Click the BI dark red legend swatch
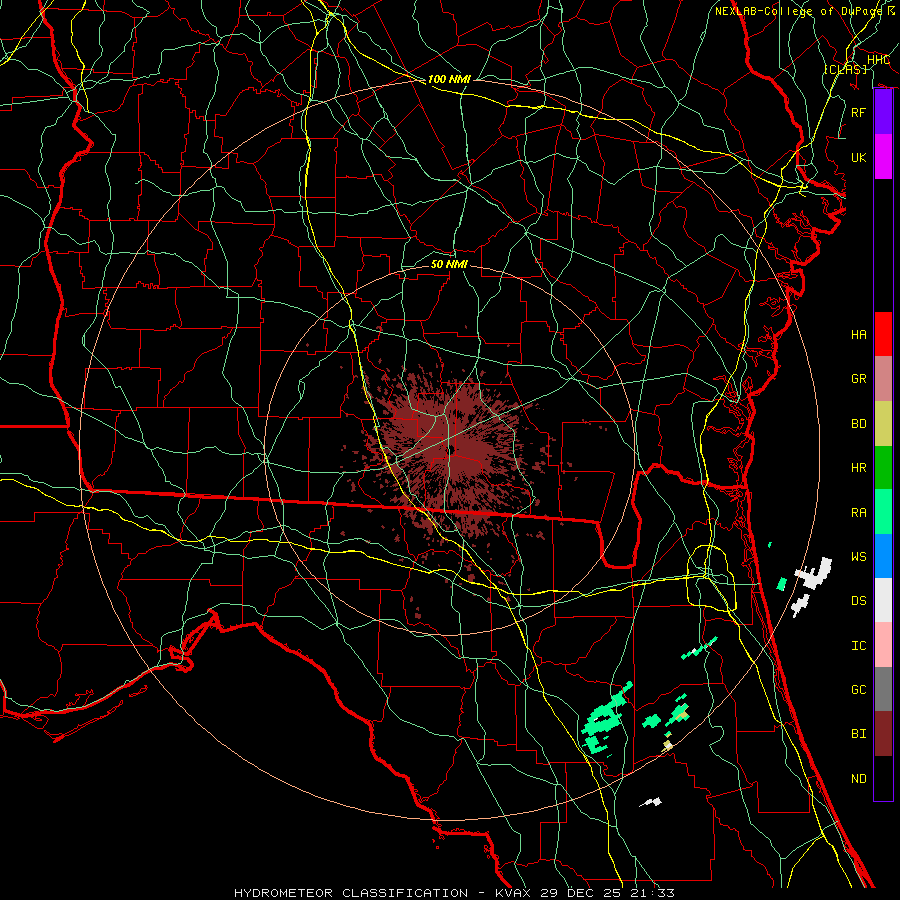Viewport: 900px width, 900px height. [x=883, y=734]
